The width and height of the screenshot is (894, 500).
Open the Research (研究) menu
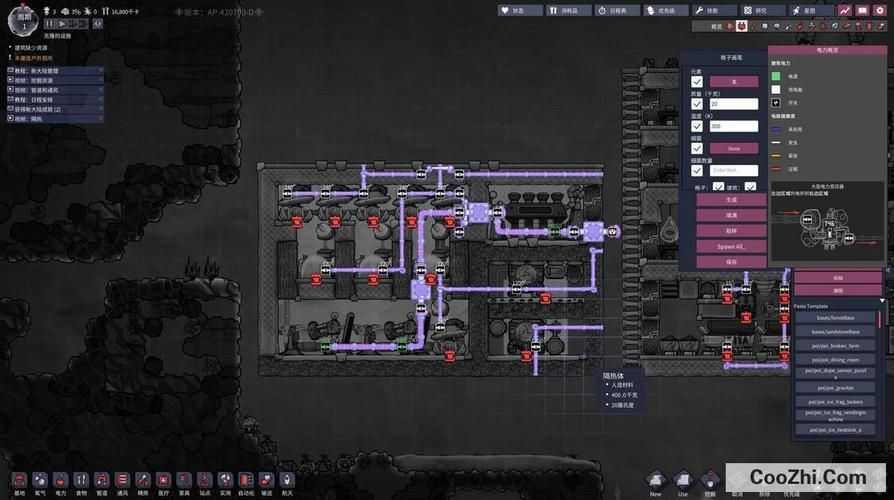tap(763, 10)
